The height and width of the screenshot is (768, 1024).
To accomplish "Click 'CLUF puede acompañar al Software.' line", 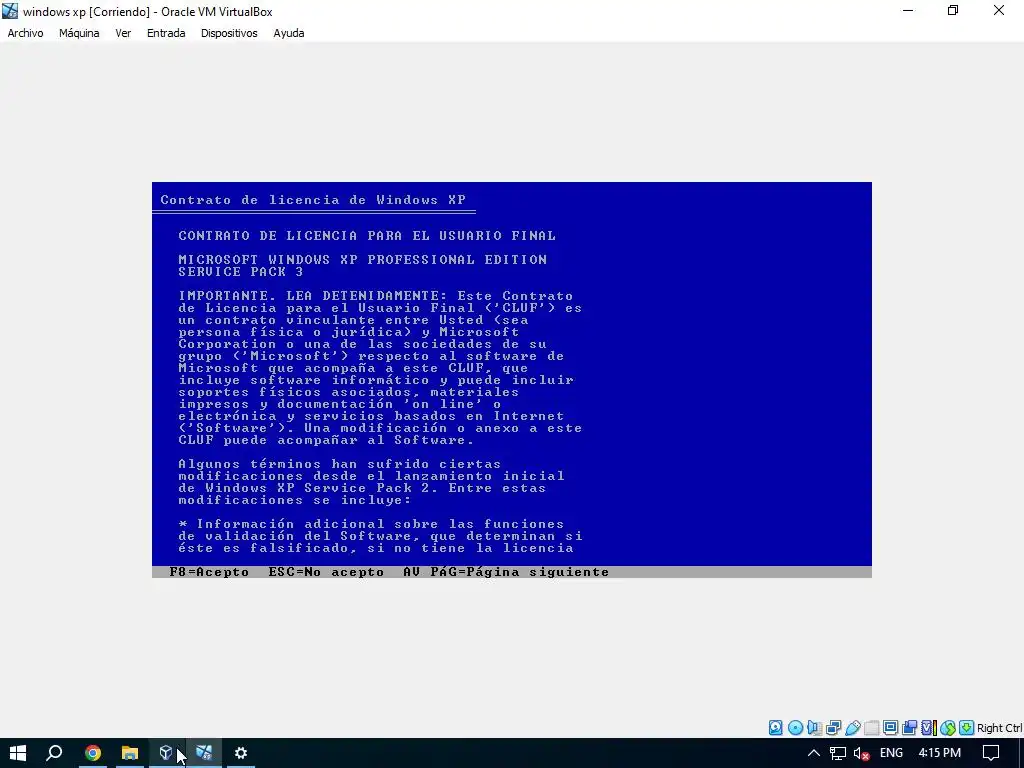I will pos(326,440).
